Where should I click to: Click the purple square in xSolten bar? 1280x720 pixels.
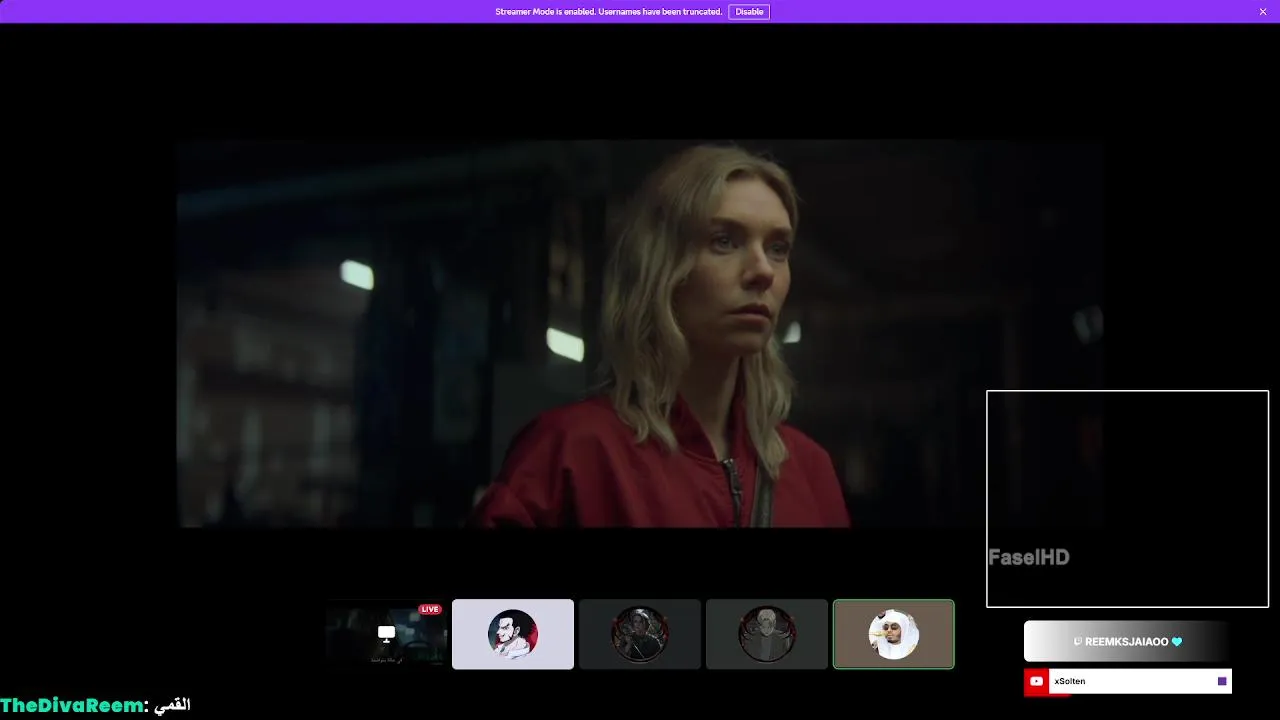pyautogui.click(x=1222, y=681)
